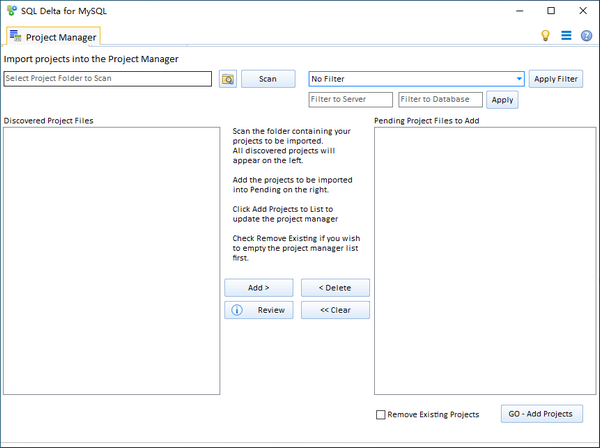Click inside Discovered Project Files list
The image size is (600, 448).
coord(112,261)
